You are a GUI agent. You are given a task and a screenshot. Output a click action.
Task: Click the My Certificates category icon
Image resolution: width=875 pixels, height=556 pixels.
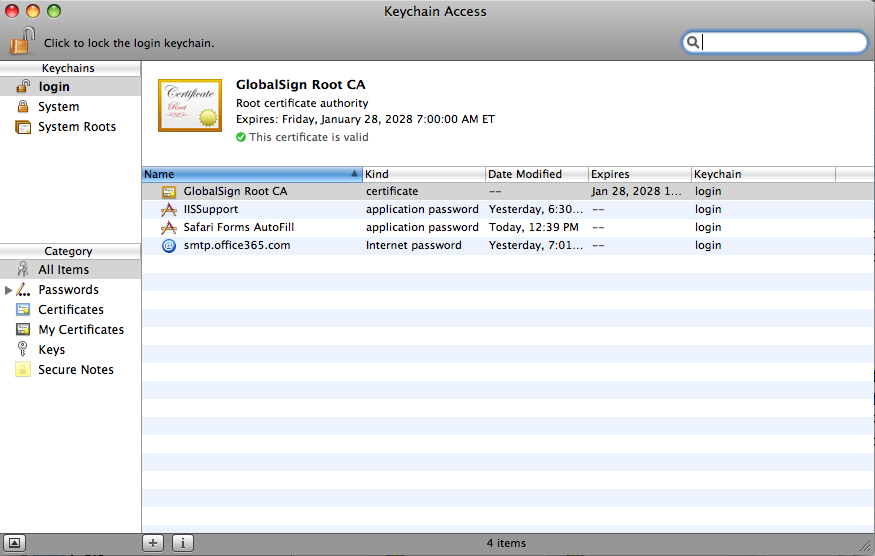pyautogui.click(x=23, y=329)
